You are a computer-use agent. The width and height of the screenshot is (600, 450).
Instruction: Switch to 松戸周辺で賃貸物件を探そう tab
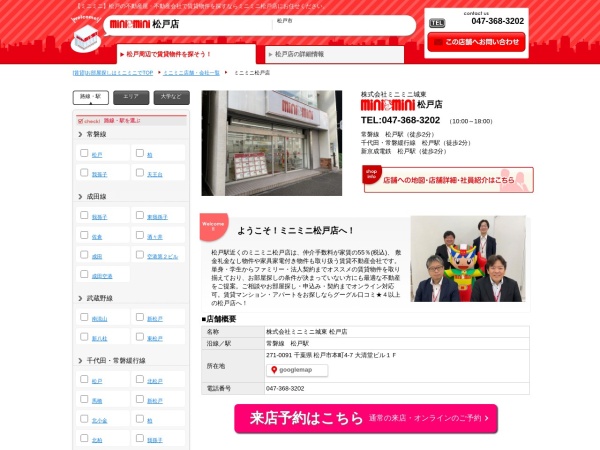186,54
